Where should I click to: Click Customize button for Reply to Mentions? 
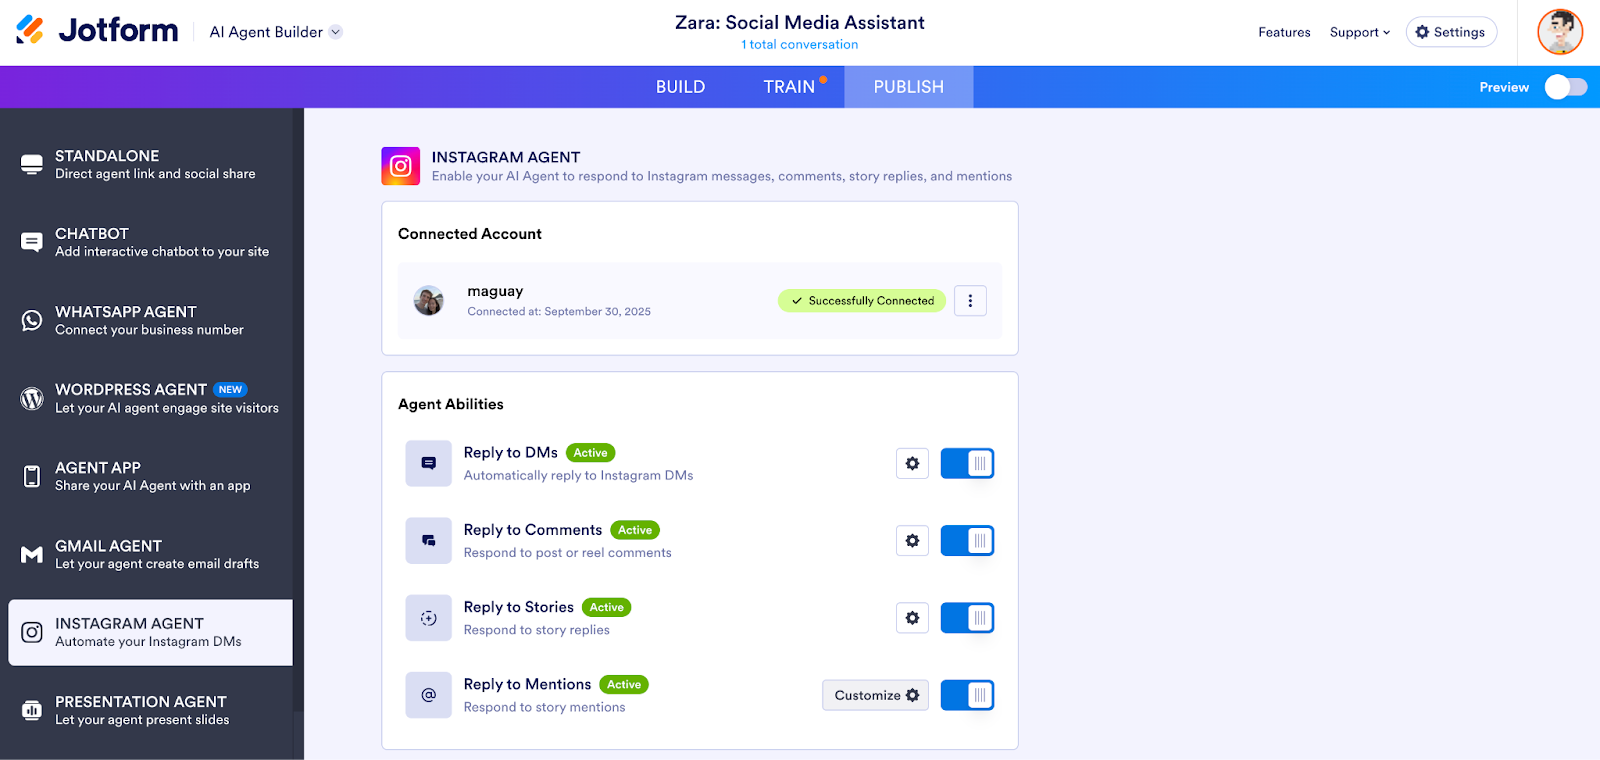[875, 695]
